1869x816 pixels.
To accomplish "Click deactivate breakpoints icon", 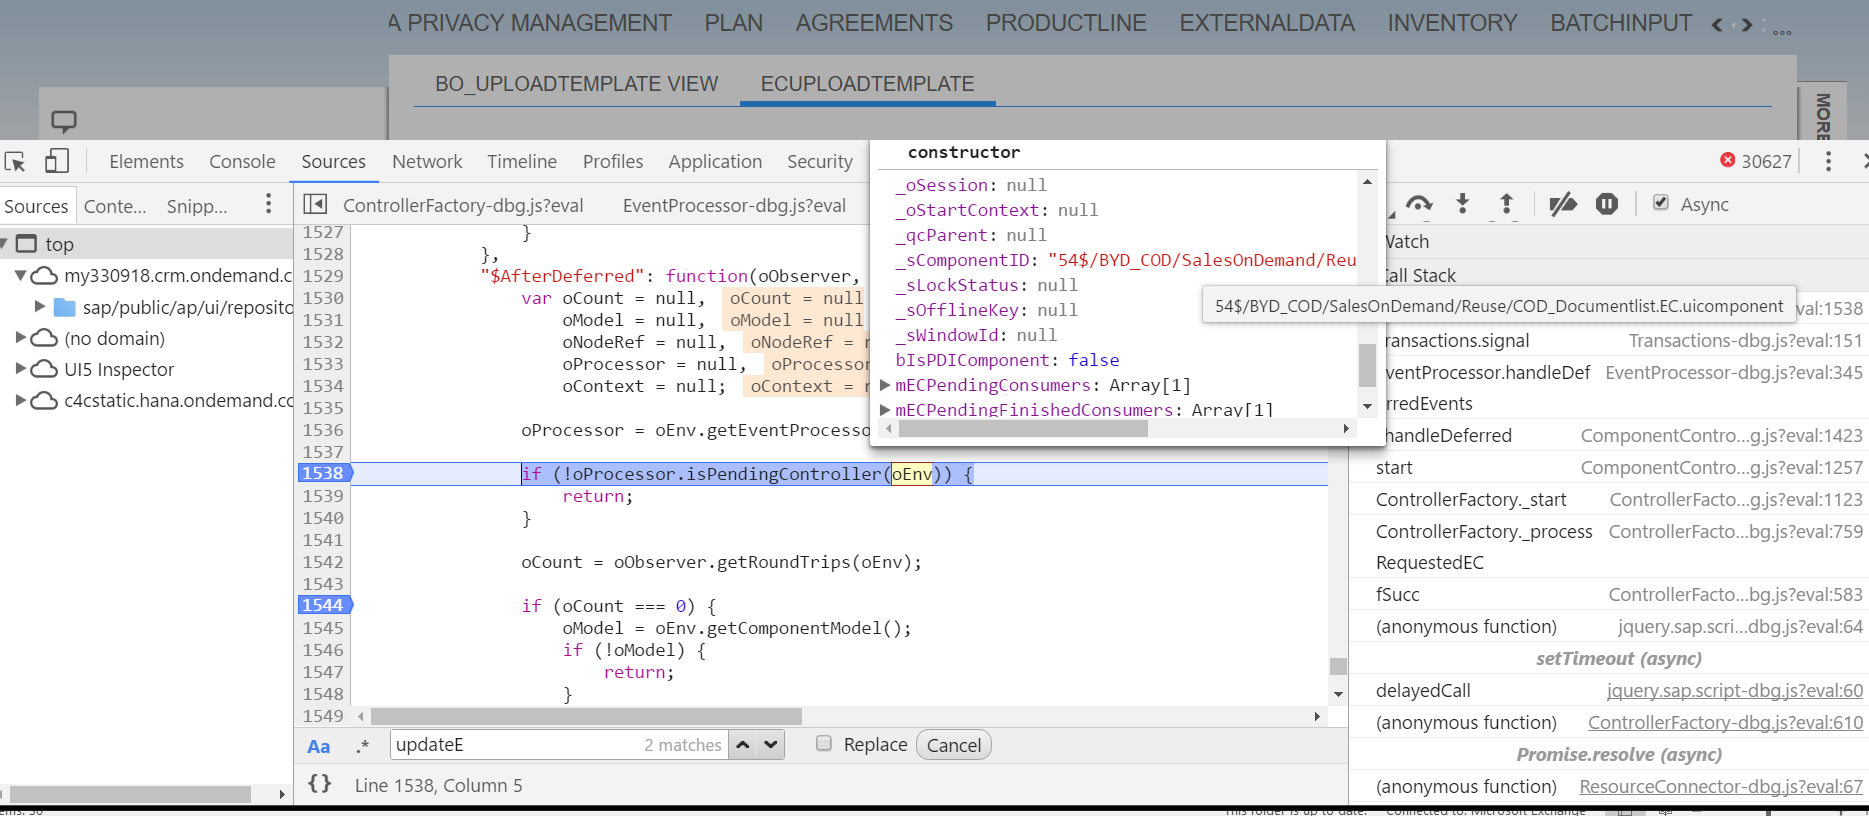I will (1563, 204).
